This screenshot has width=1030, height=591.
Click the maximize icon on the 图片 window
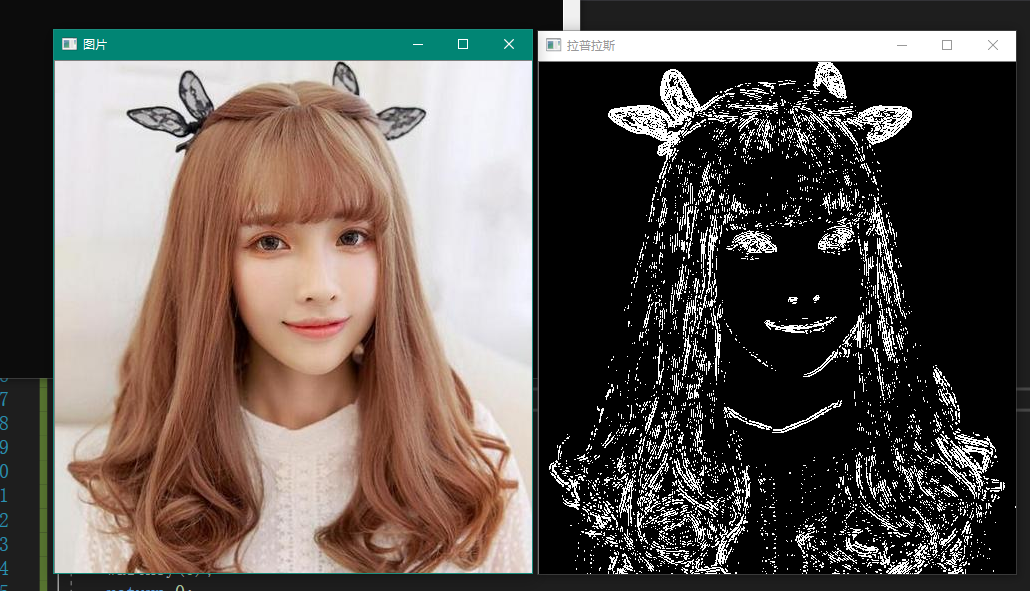[x=462, y=44]
